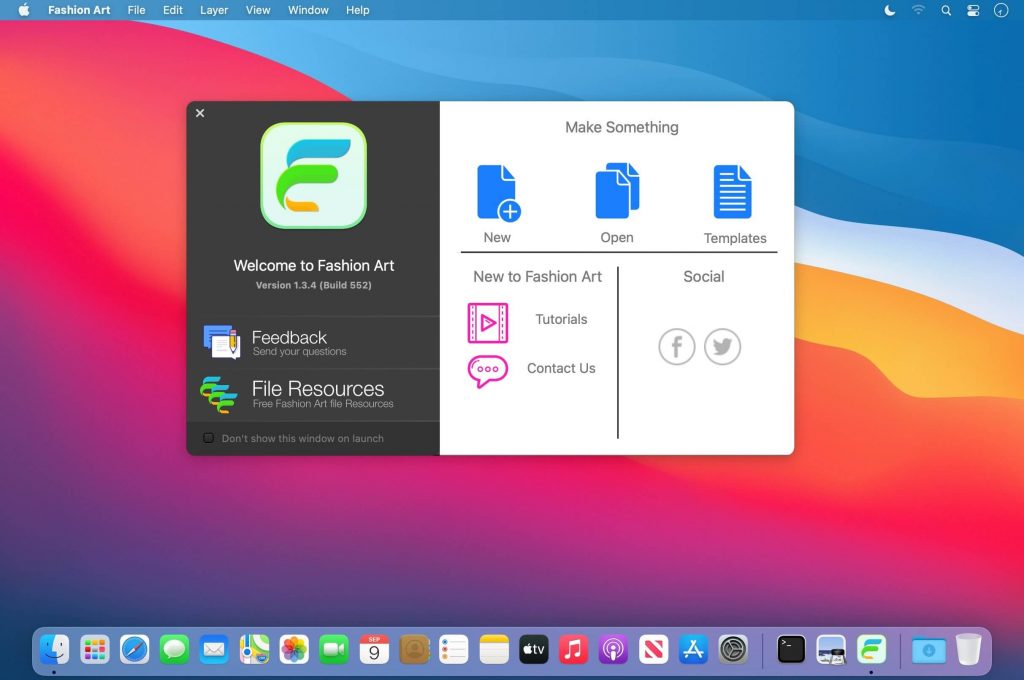The height and width of the screenshot is (680, 1024).
Task: Open the Window menu
Action: pyautogui.click(x=308, y=10)
